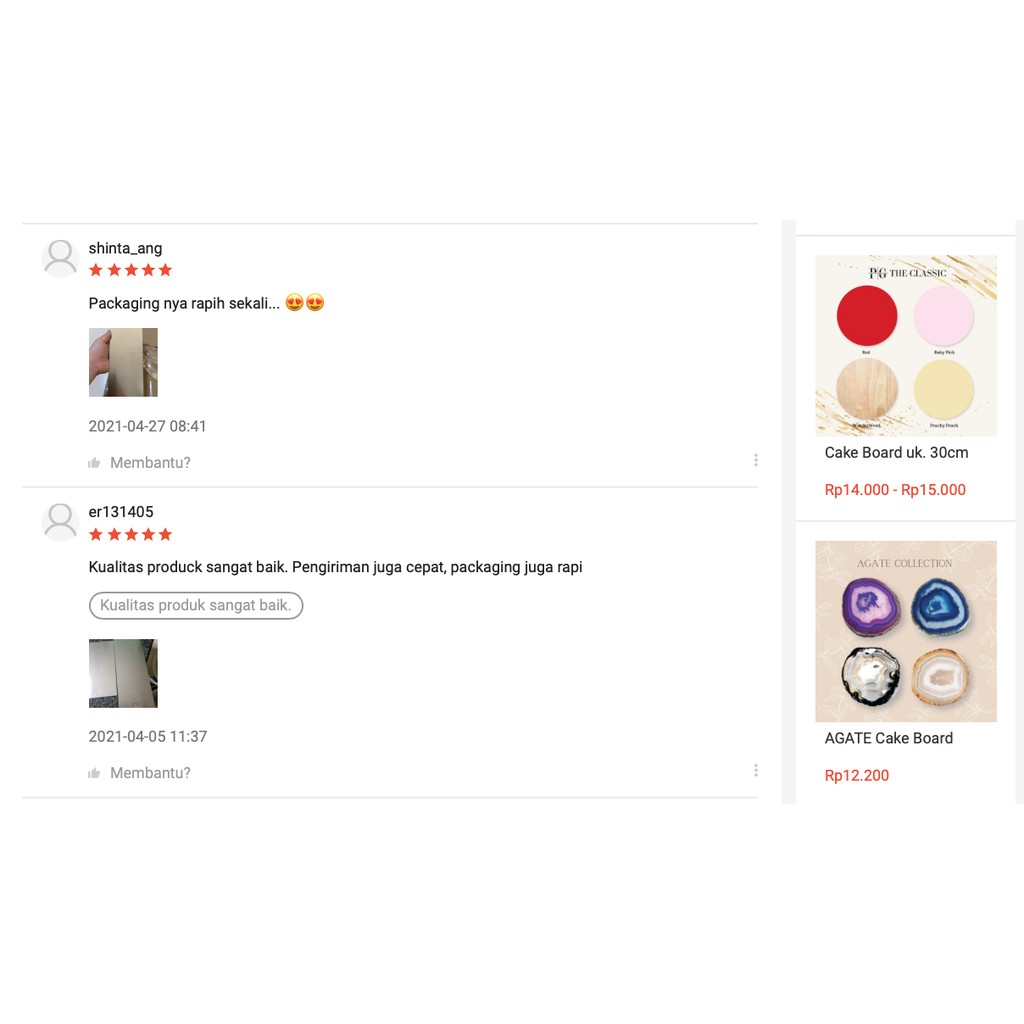Click thumbs-up icon on shinta_ang's review
The image size is (1024, 1024).
pos(94,463)
